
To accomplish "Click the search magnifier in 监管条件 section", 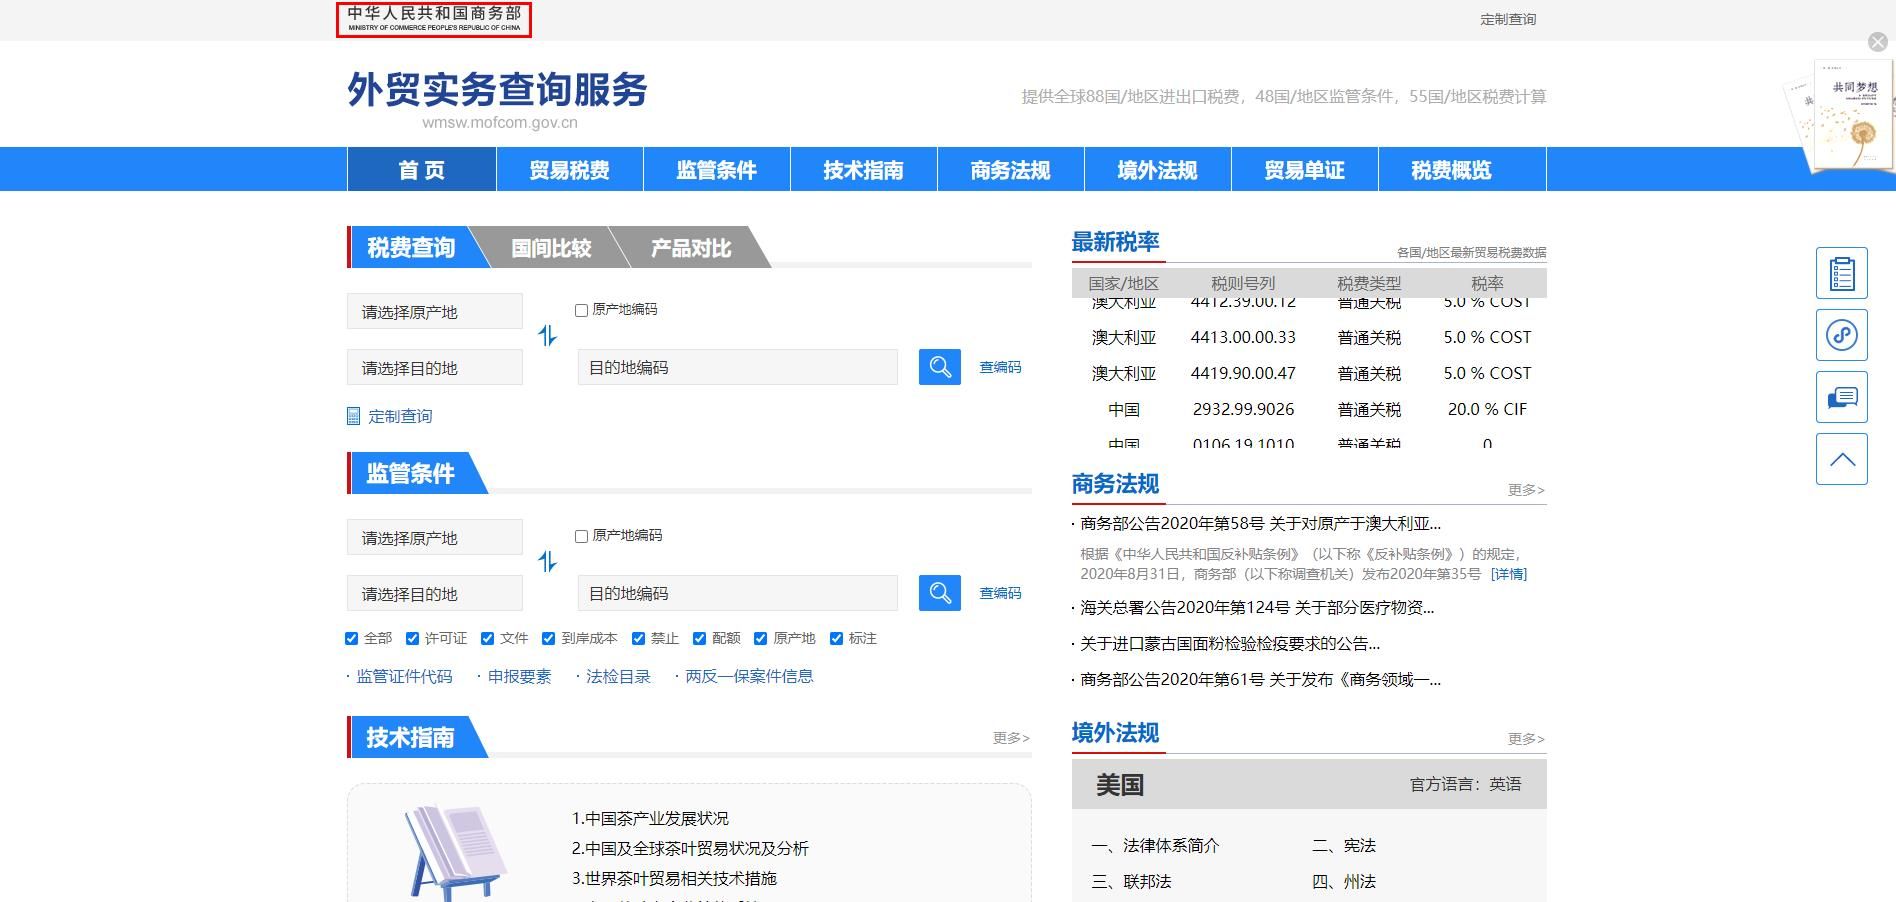I will coord(938,593).
